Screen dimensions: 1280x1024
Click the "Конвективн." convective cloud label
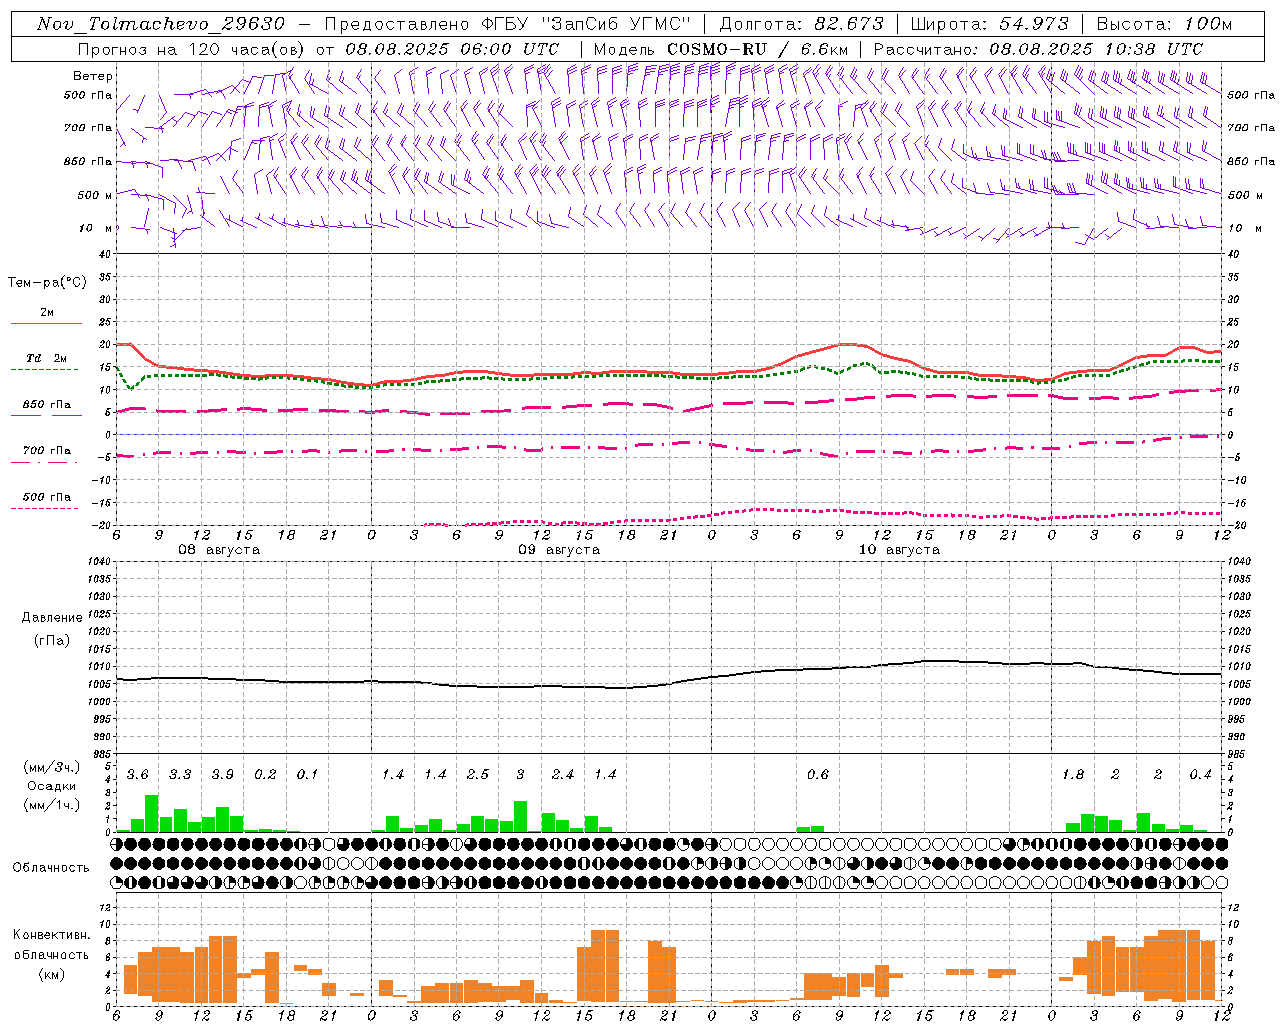pos(51,935)
